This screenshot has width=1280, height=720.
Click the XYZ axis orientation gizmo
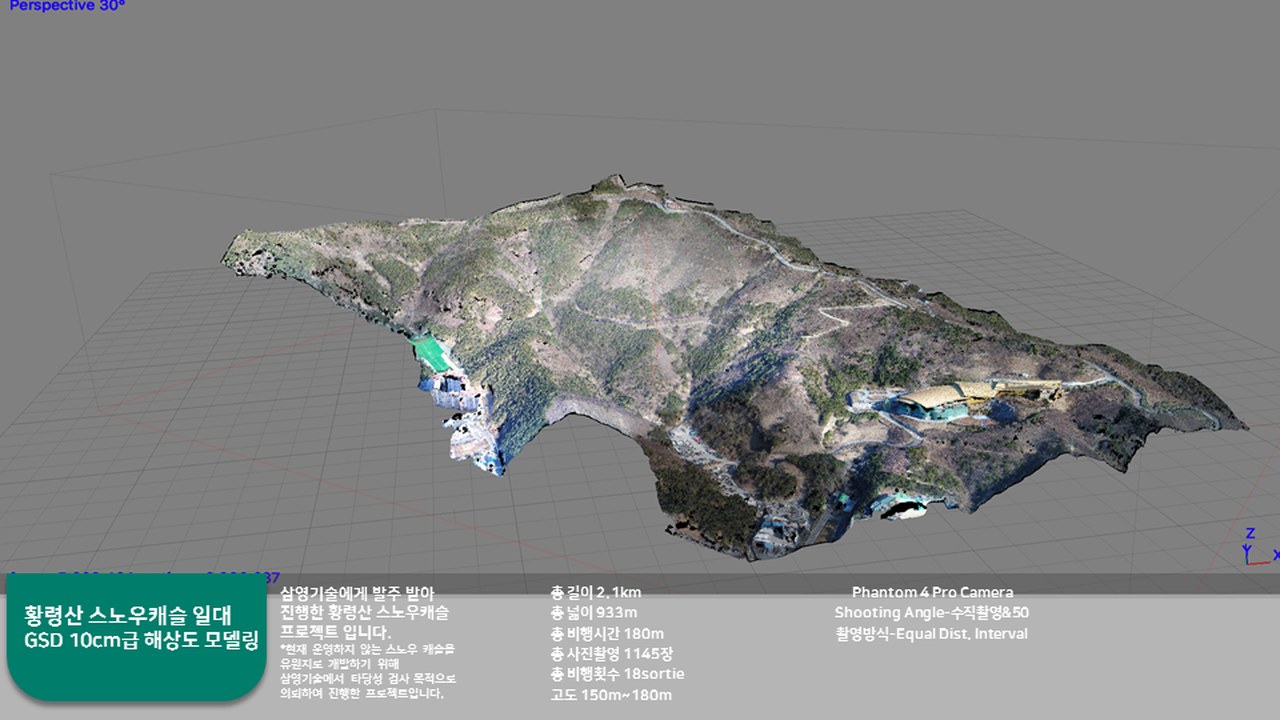click(1259, 546)
